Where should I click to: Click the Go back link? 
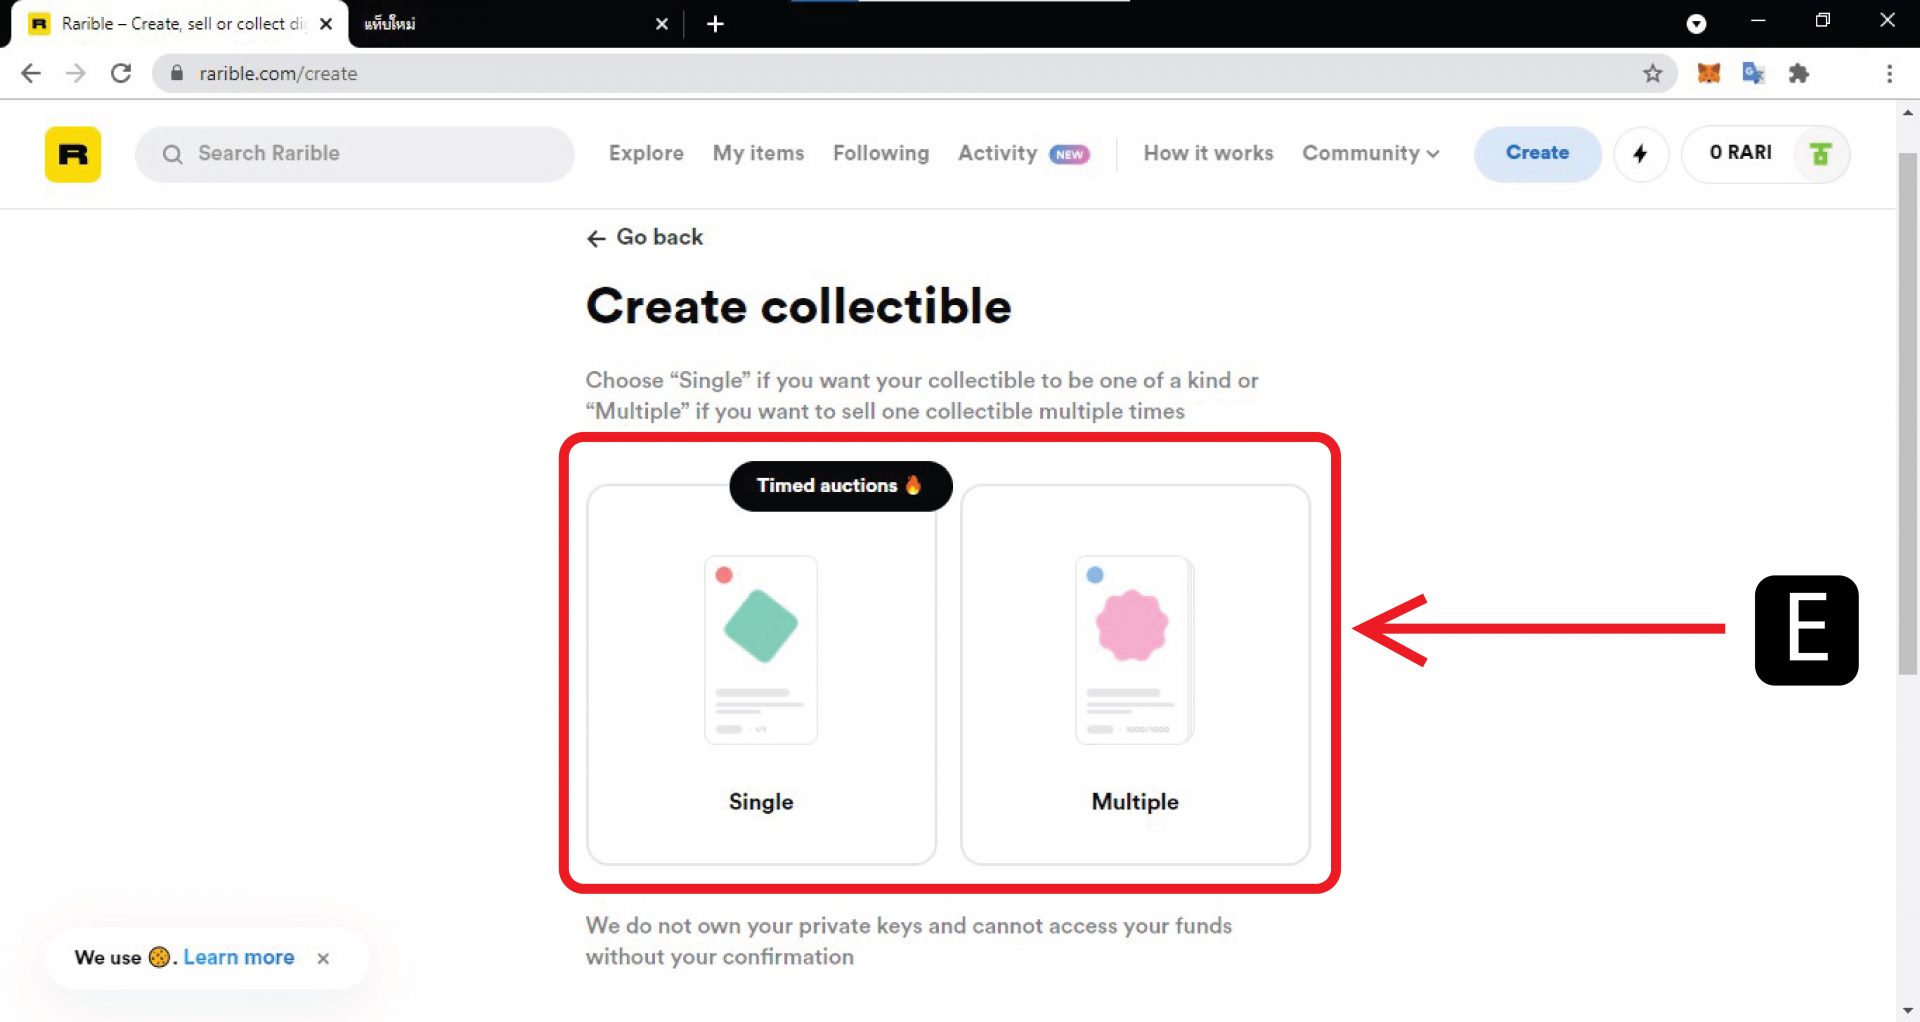coord(645,237)
